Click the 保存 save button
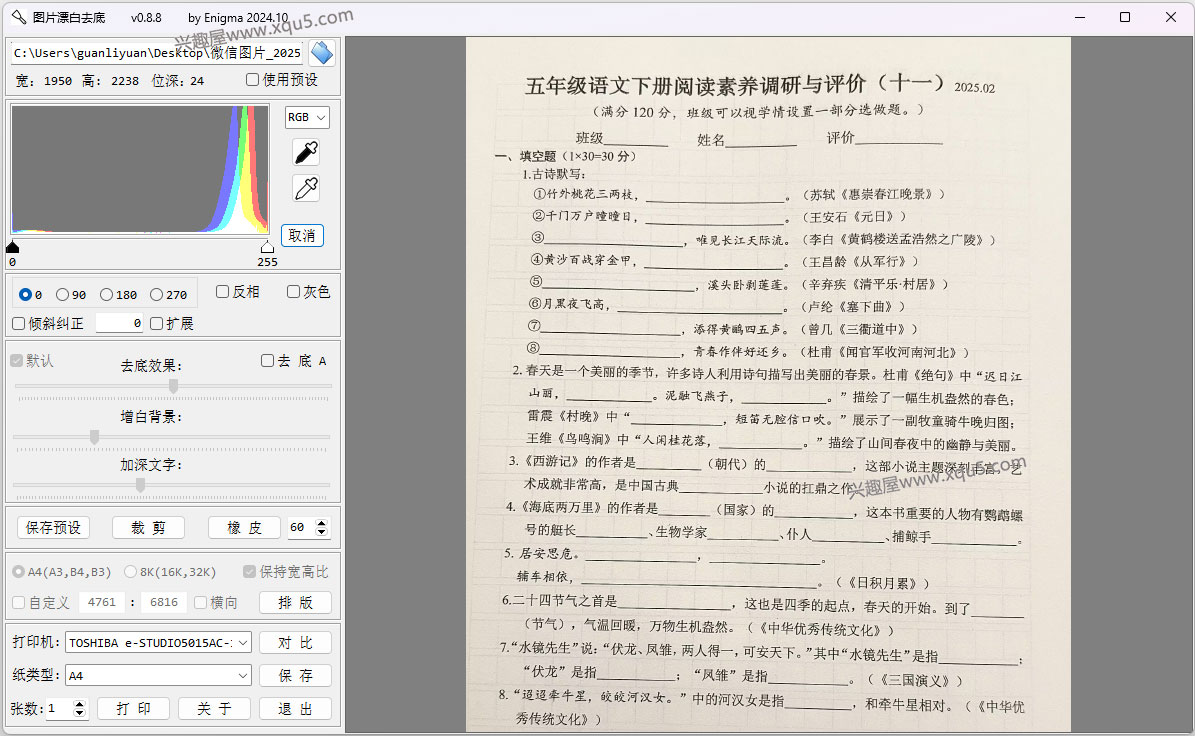 pos(296,676)
